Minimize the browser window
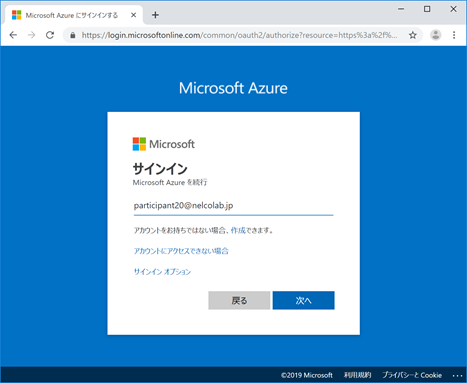The height and width of the screenshot is (383, 467). (401, 9)
